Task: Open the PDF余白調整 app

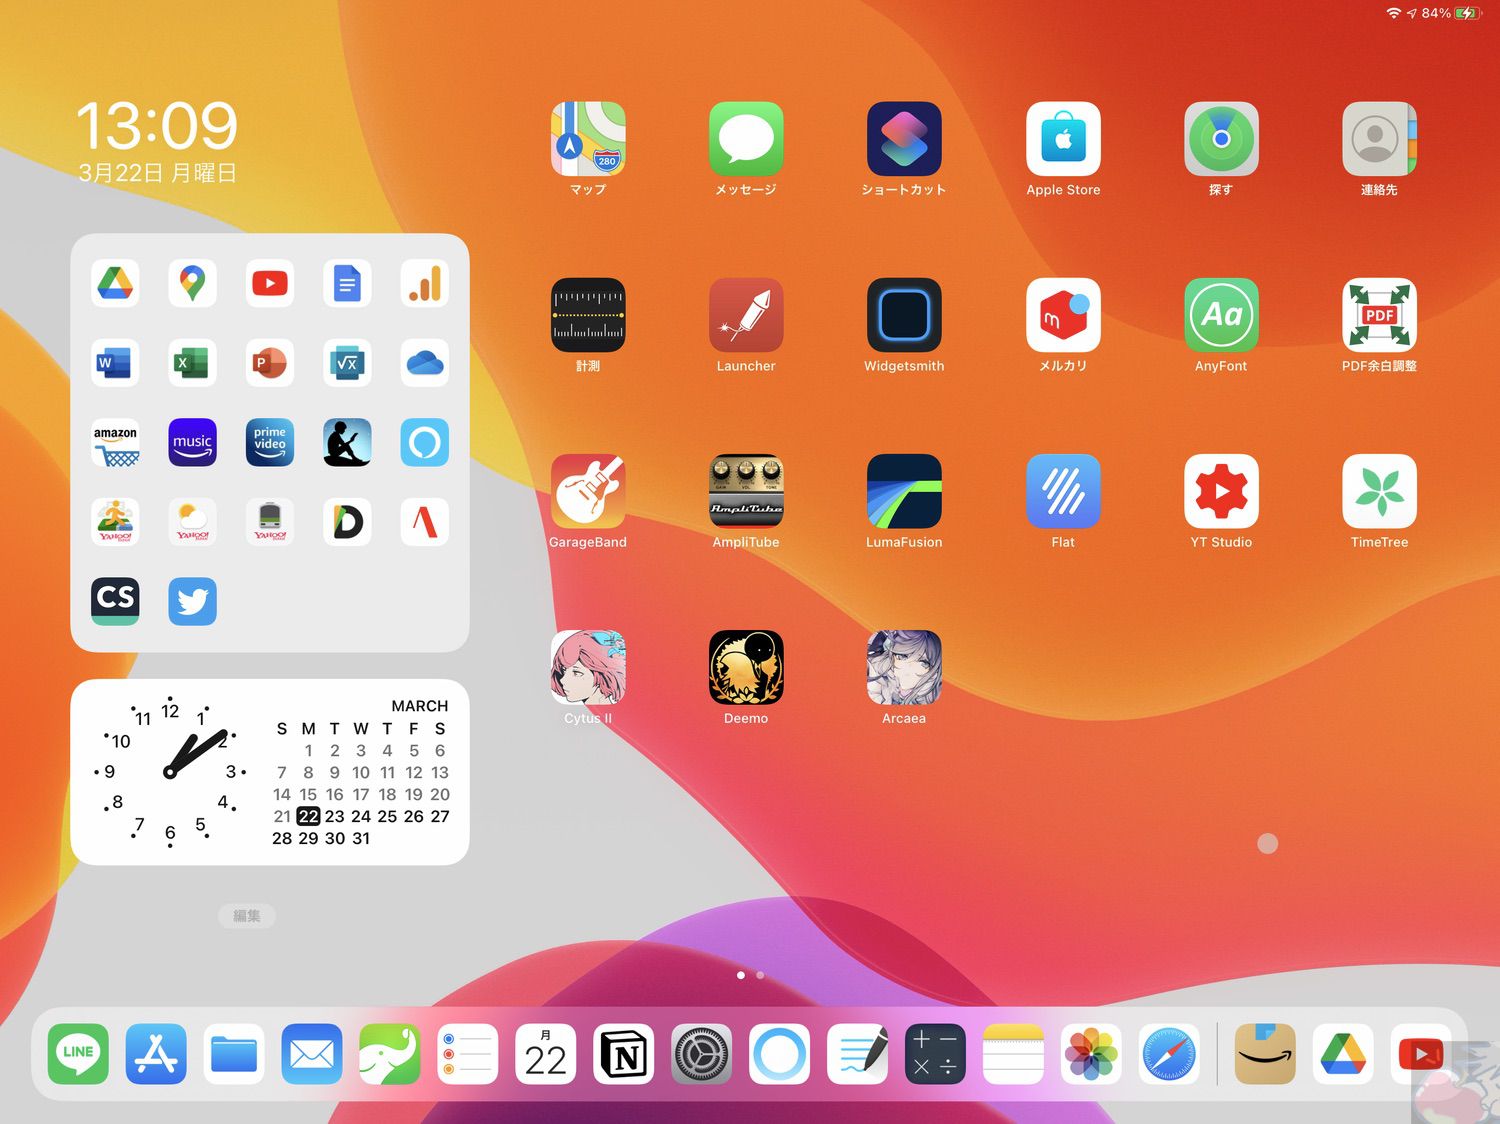Action: coord(1379,315)
